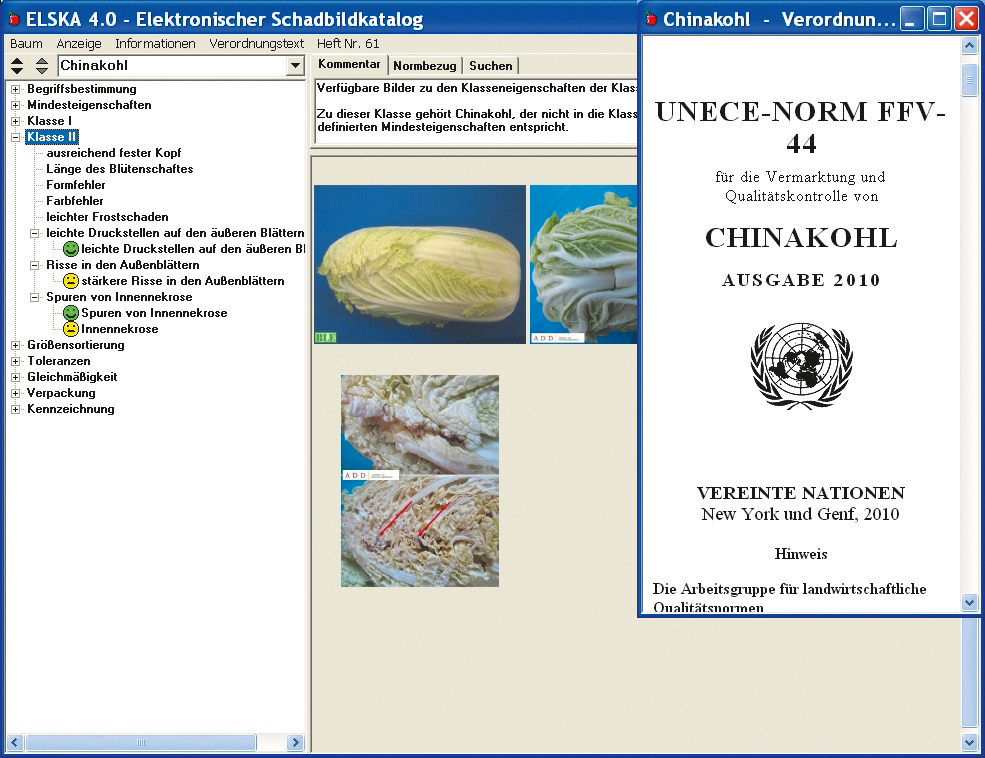
Task: Click the AUSGABE 2010 text
Action: click(801, 280)
